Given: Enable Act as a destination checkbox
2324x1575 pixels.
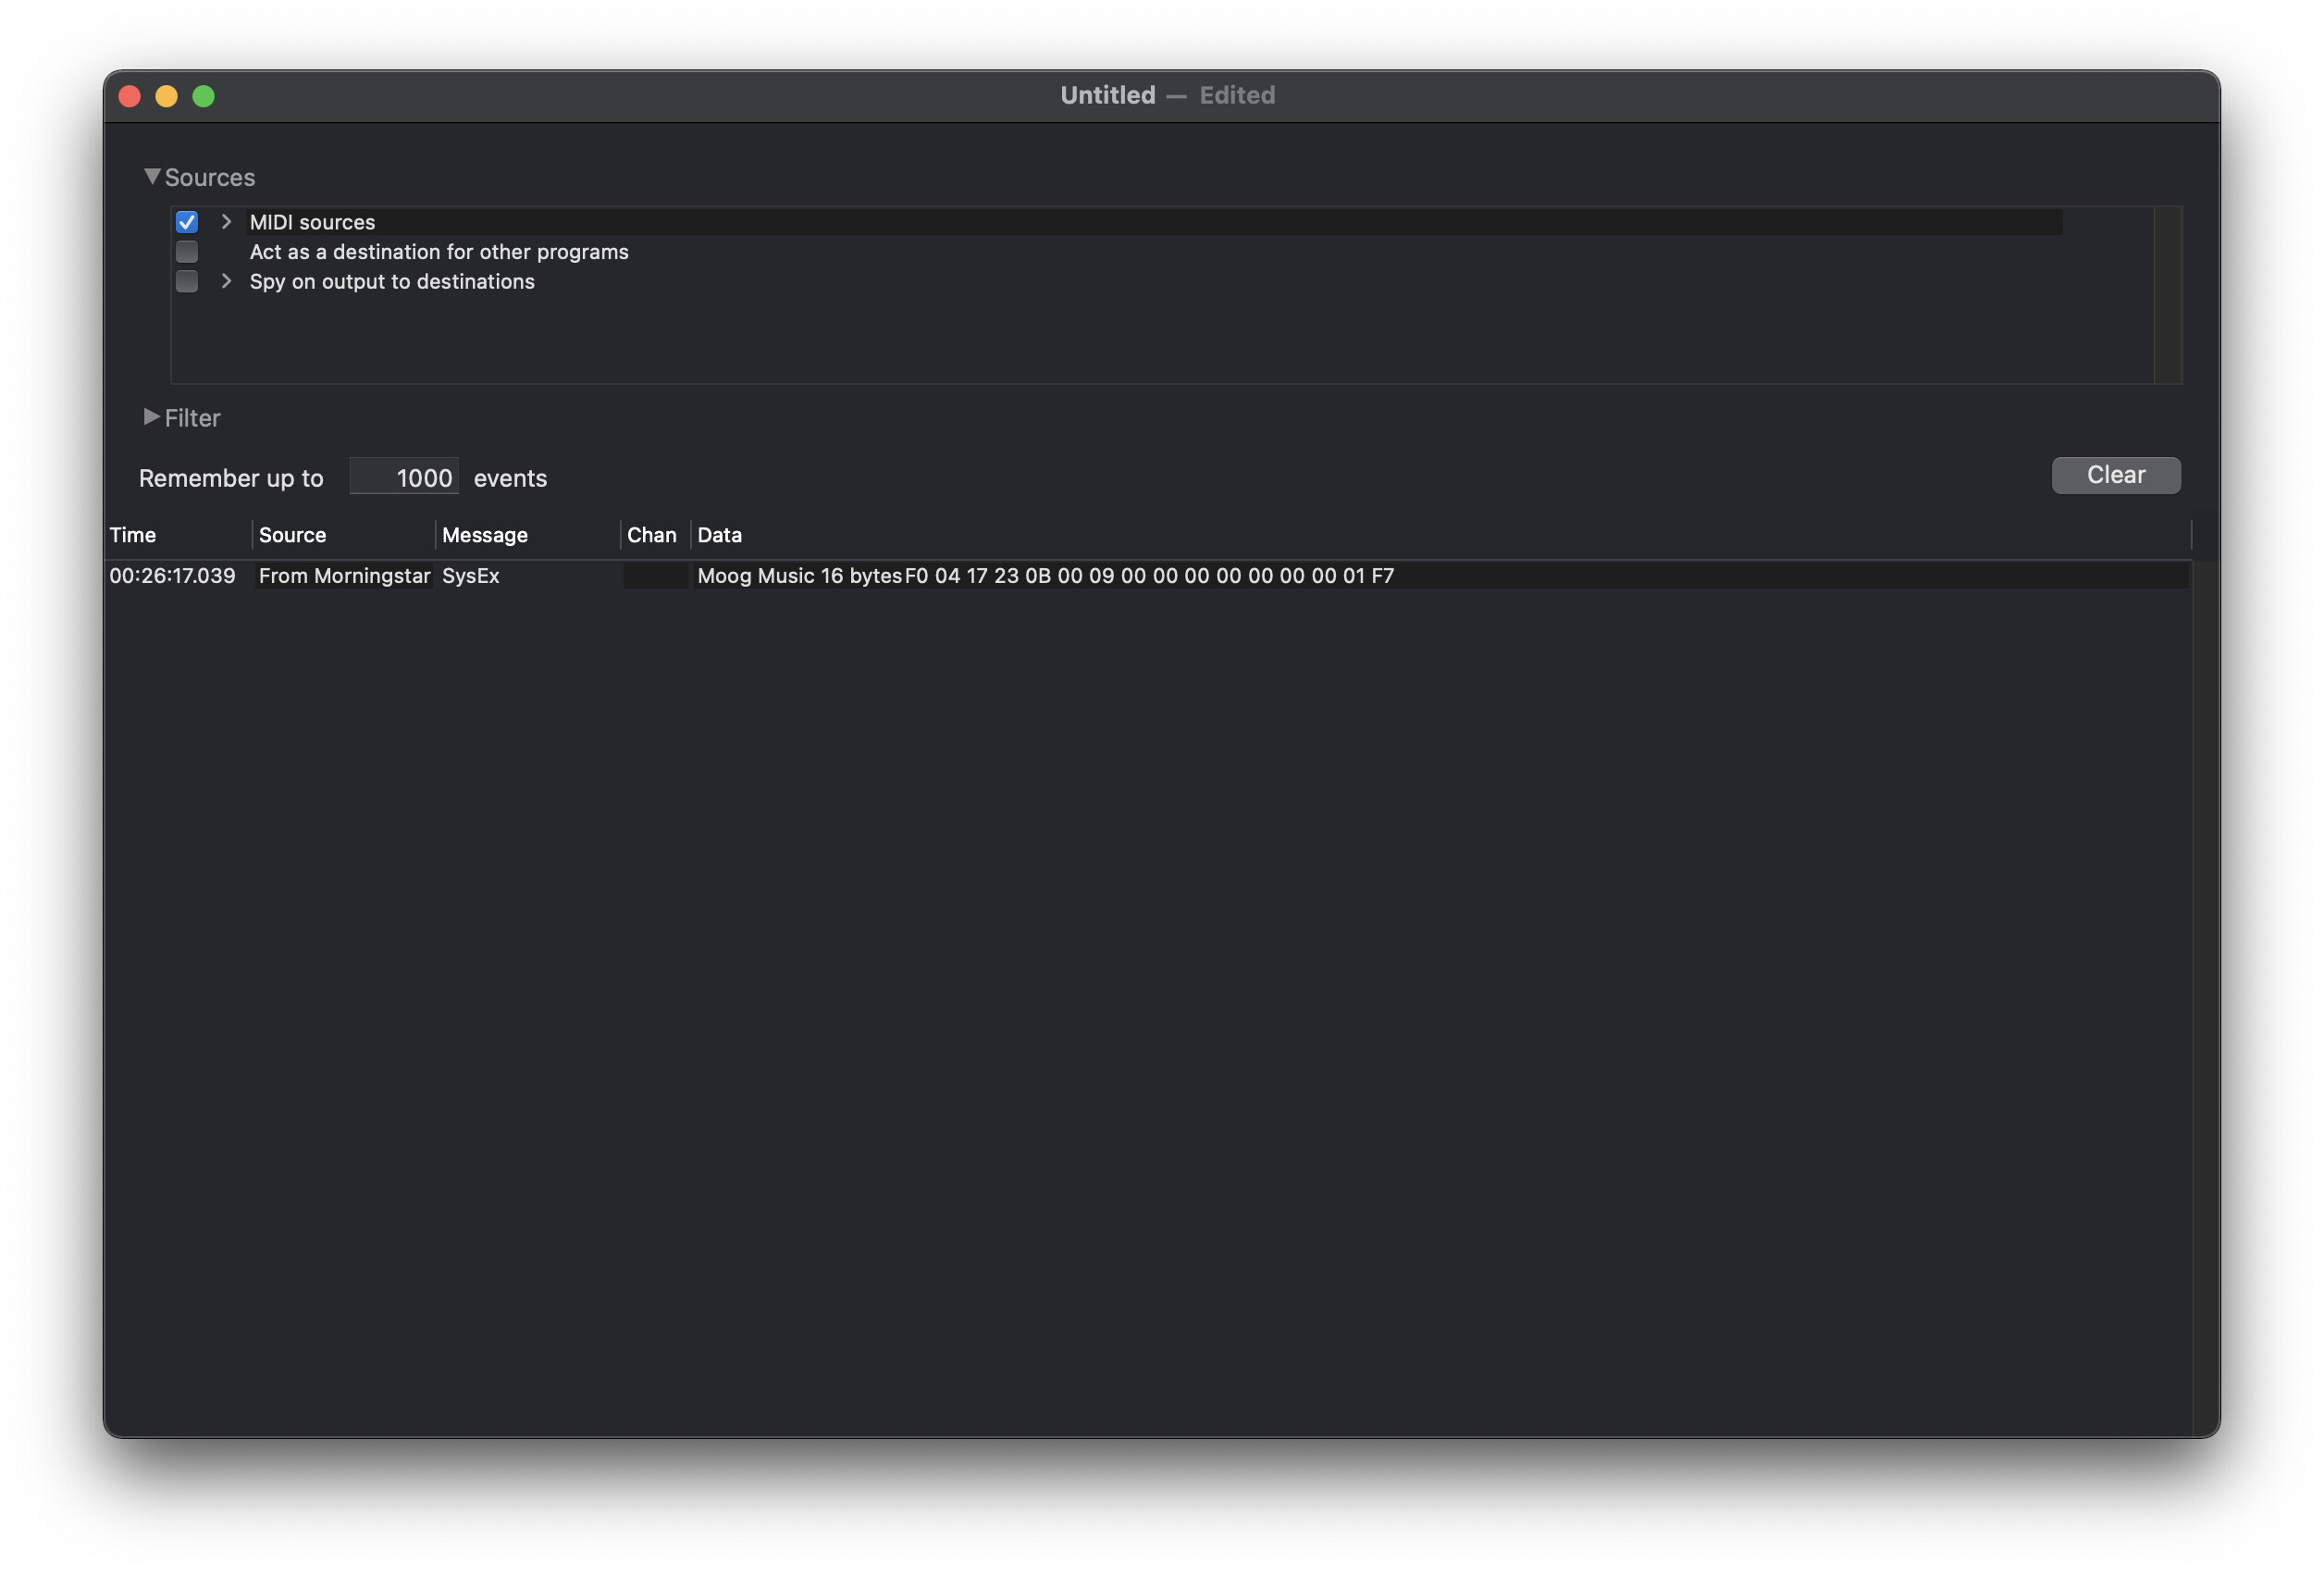Looking at the screenshot, I should [x=187, y=252].
